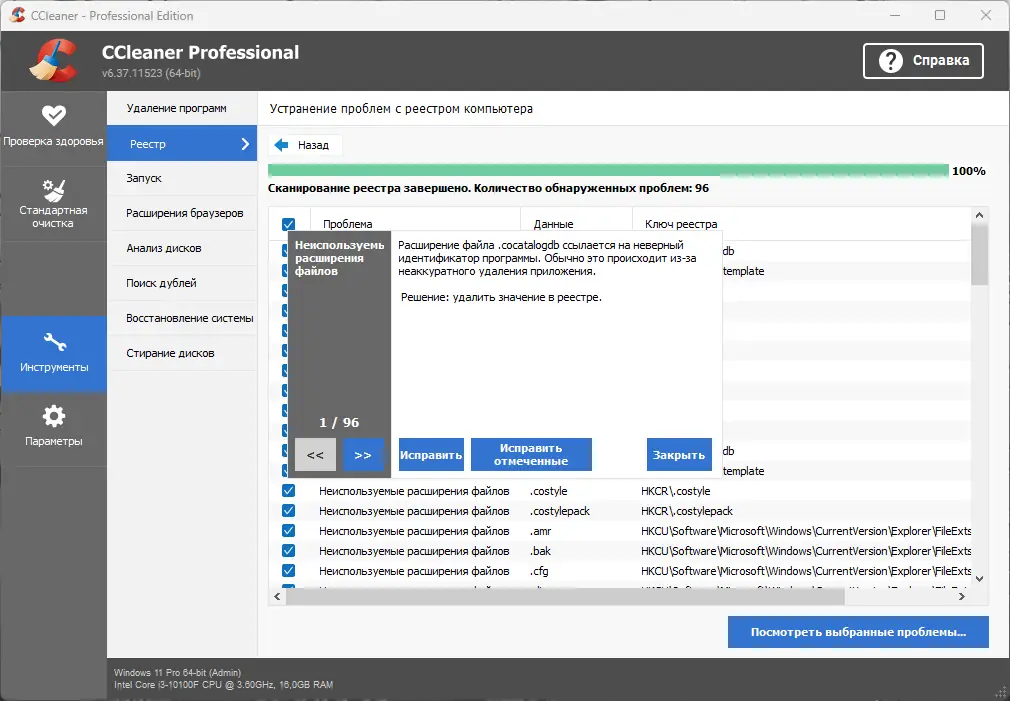Click next issue >> button

tap(363, 455)
